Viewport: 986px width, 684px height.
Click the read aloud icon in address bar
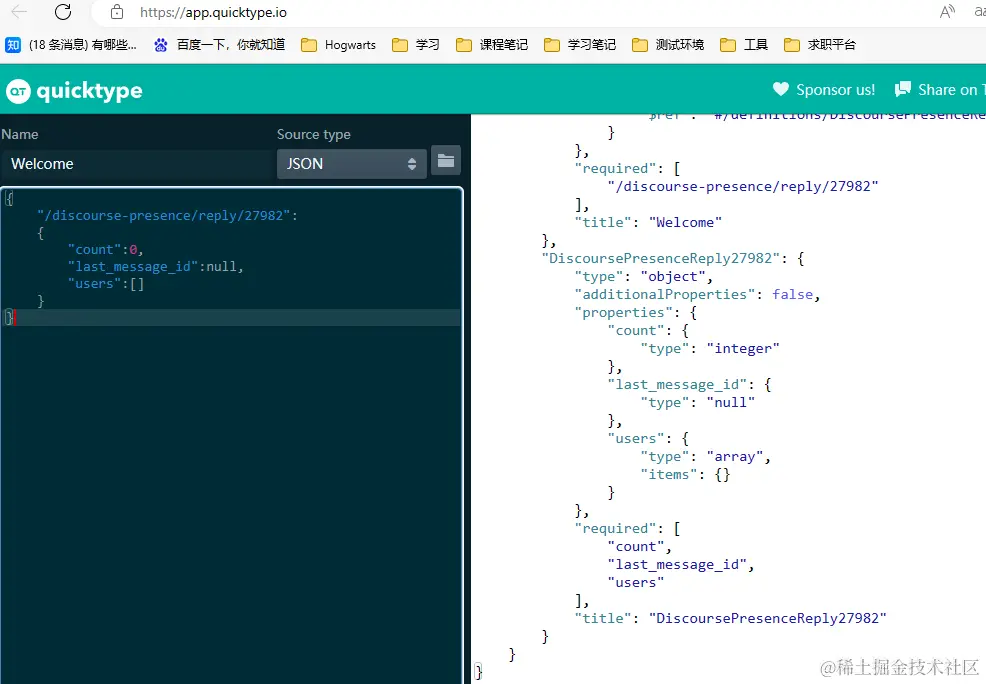point(947,12)
